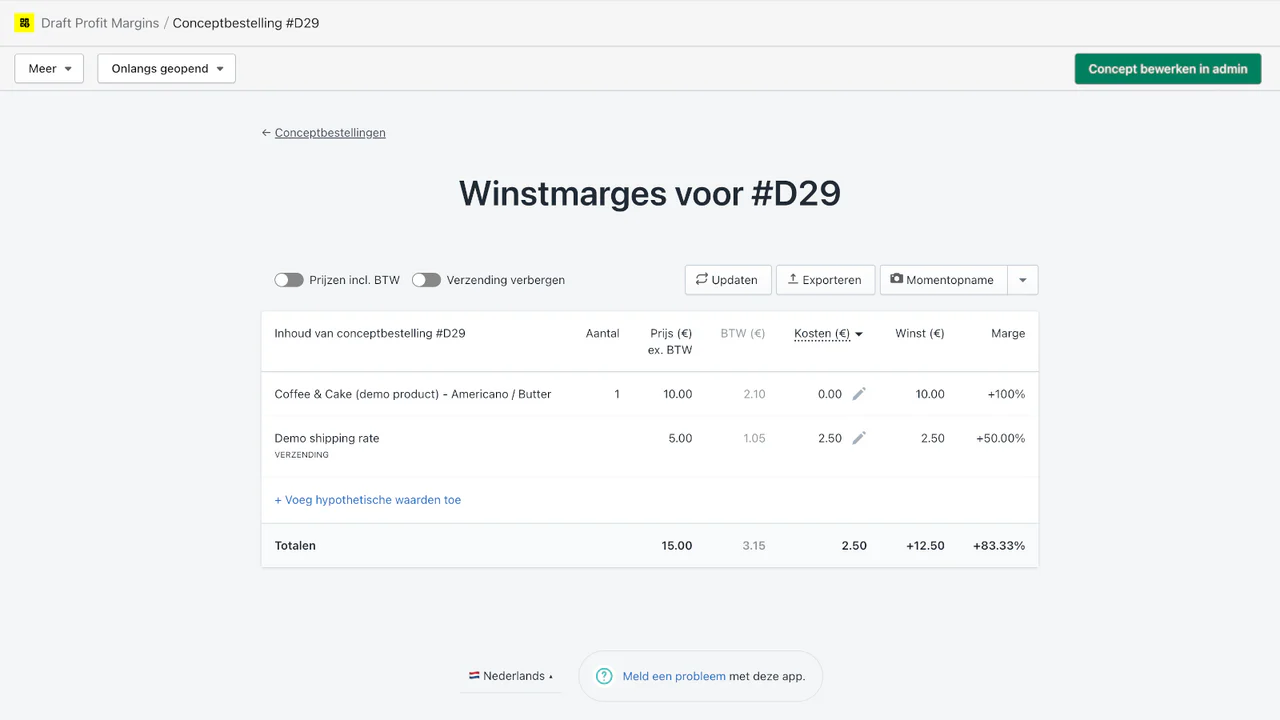Open the Kosten (€) column dropdown
1280x720 pixels.
[829, 334]
